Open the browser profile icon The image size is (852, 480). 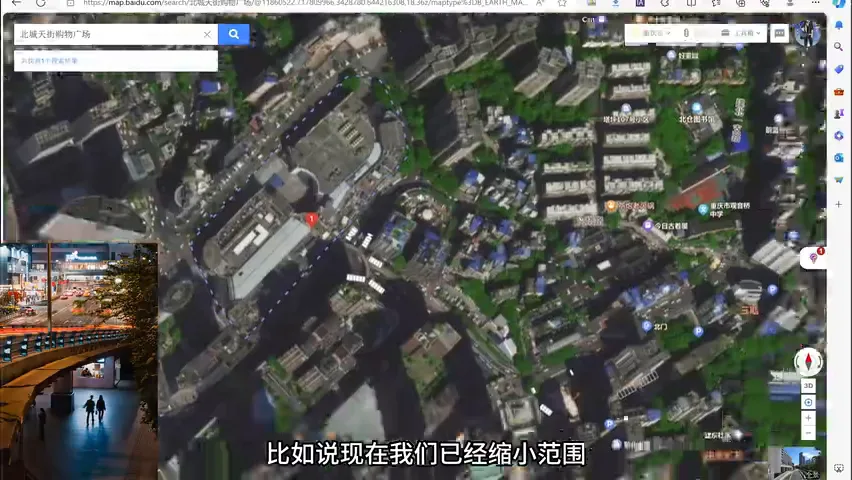[x=790, y=3]
